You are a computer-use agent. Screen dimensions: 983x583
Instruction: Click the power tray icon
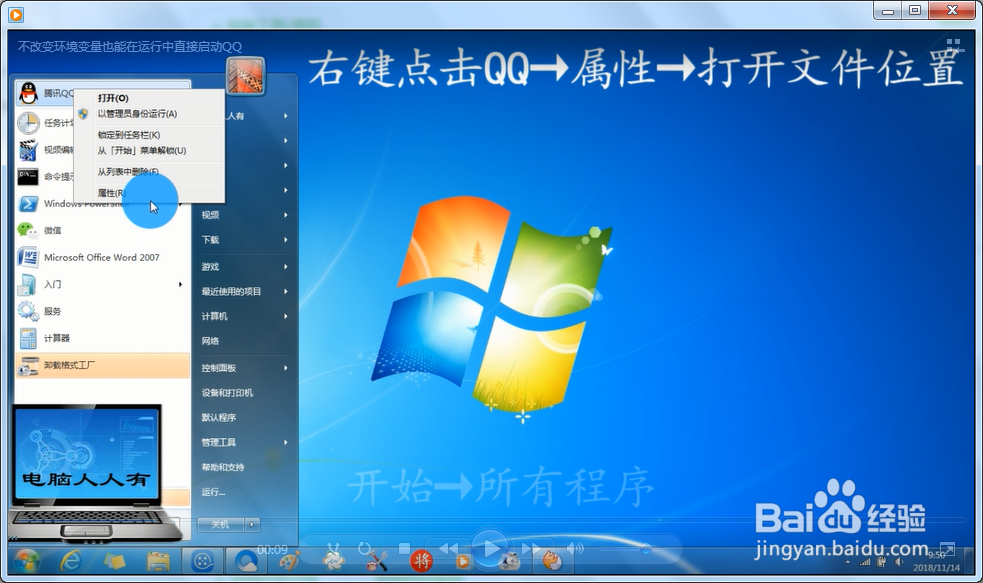click(x=881, y=562)
